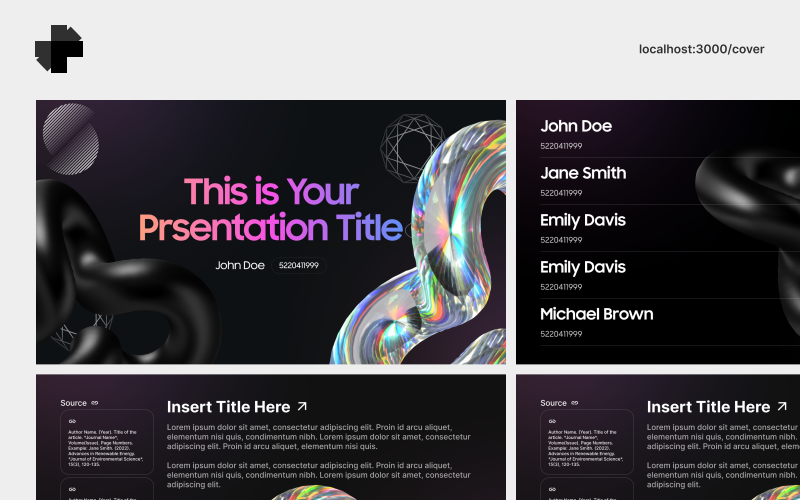800x500 pixels.
Task: Open first citation card in bottom-left slide
Action: pos(107,442)
